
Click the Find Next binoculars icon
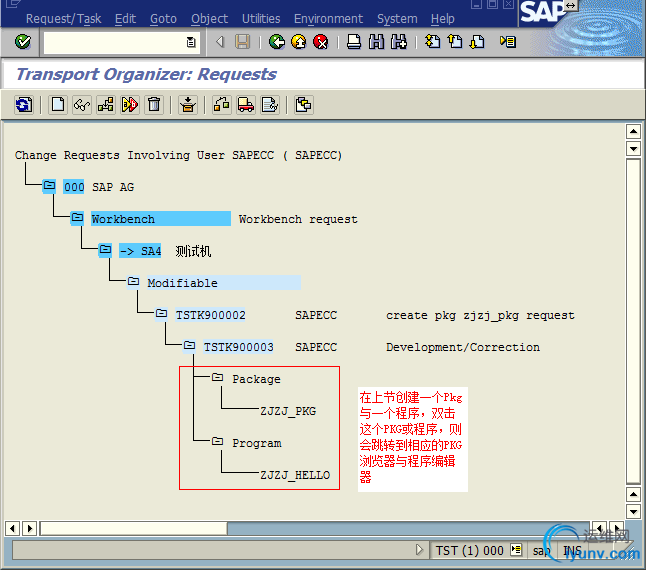tap(399, 42)
